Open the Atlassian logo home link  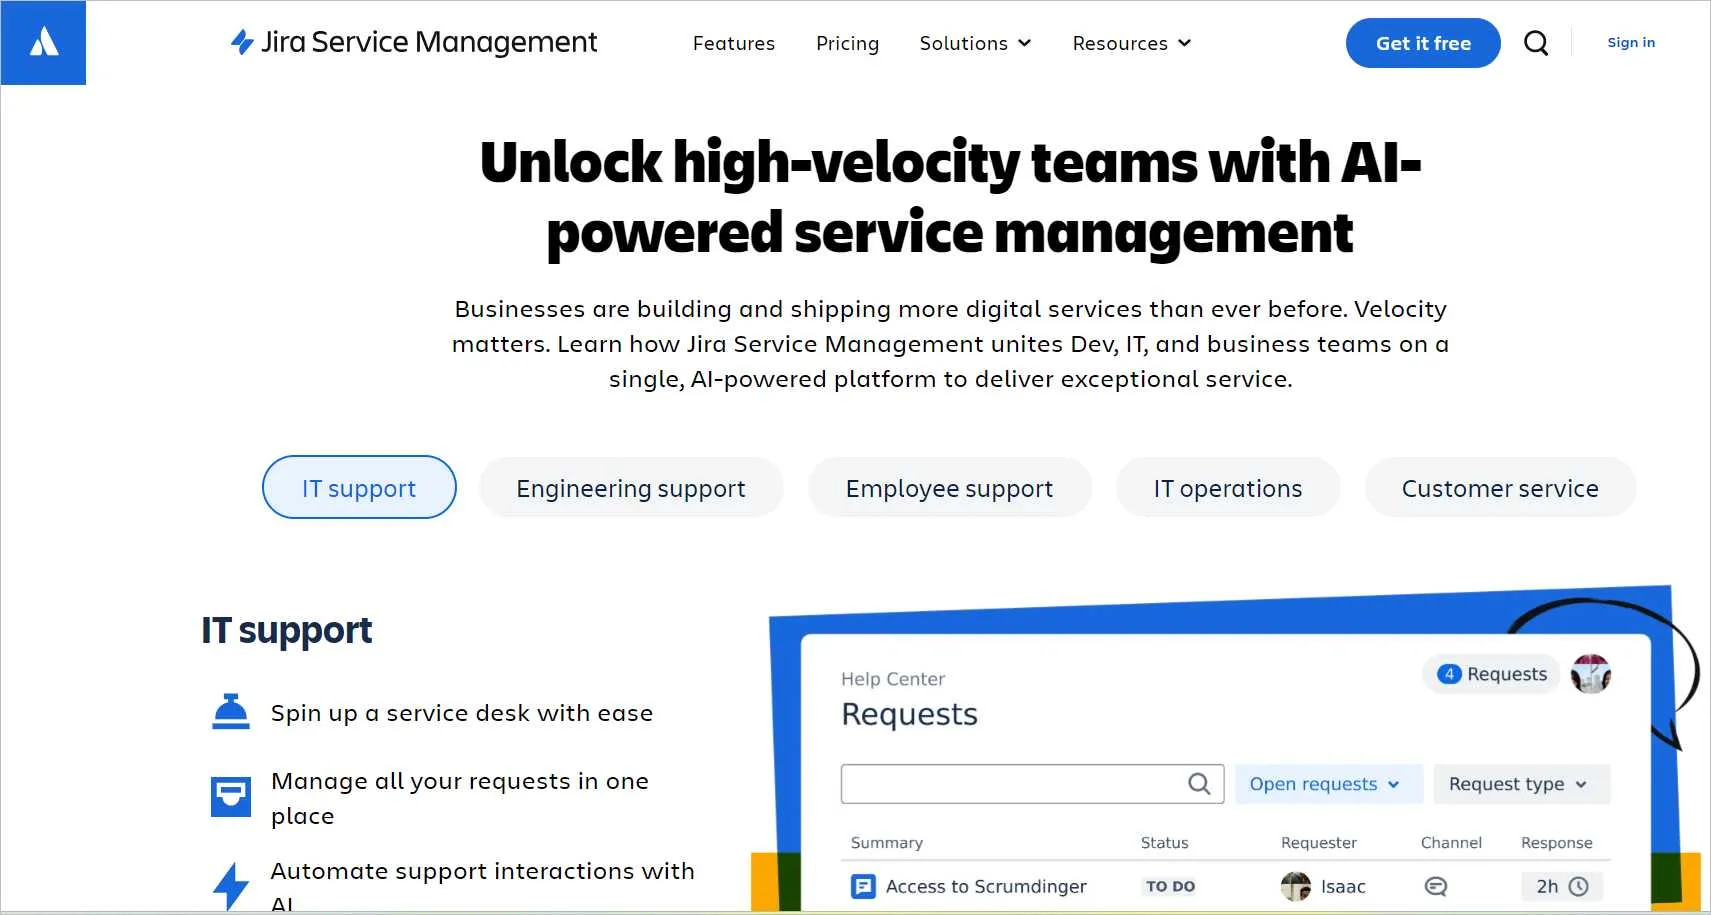click(x=43, y=42)
